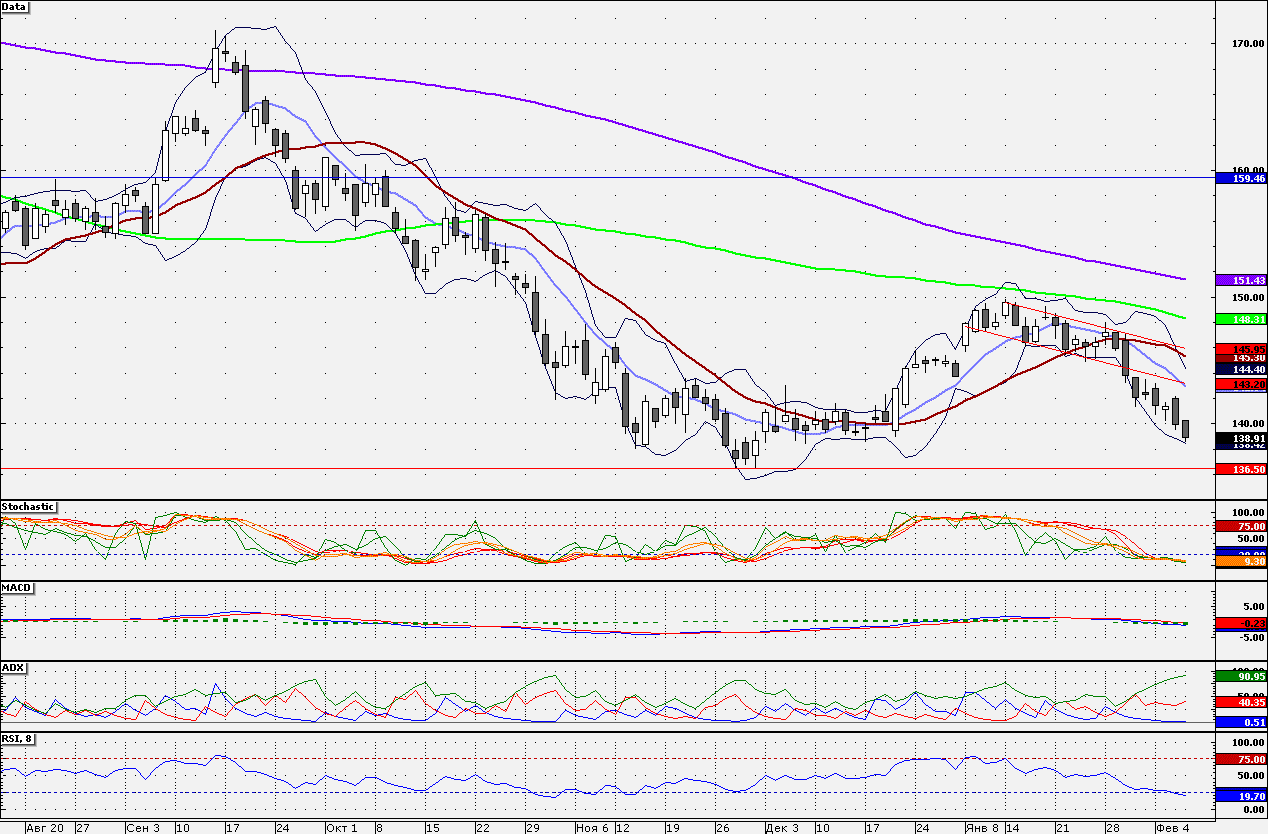Select the Stochastic panel label
This screenshot has width=1268, height=834.
click(x=28, y=507)
